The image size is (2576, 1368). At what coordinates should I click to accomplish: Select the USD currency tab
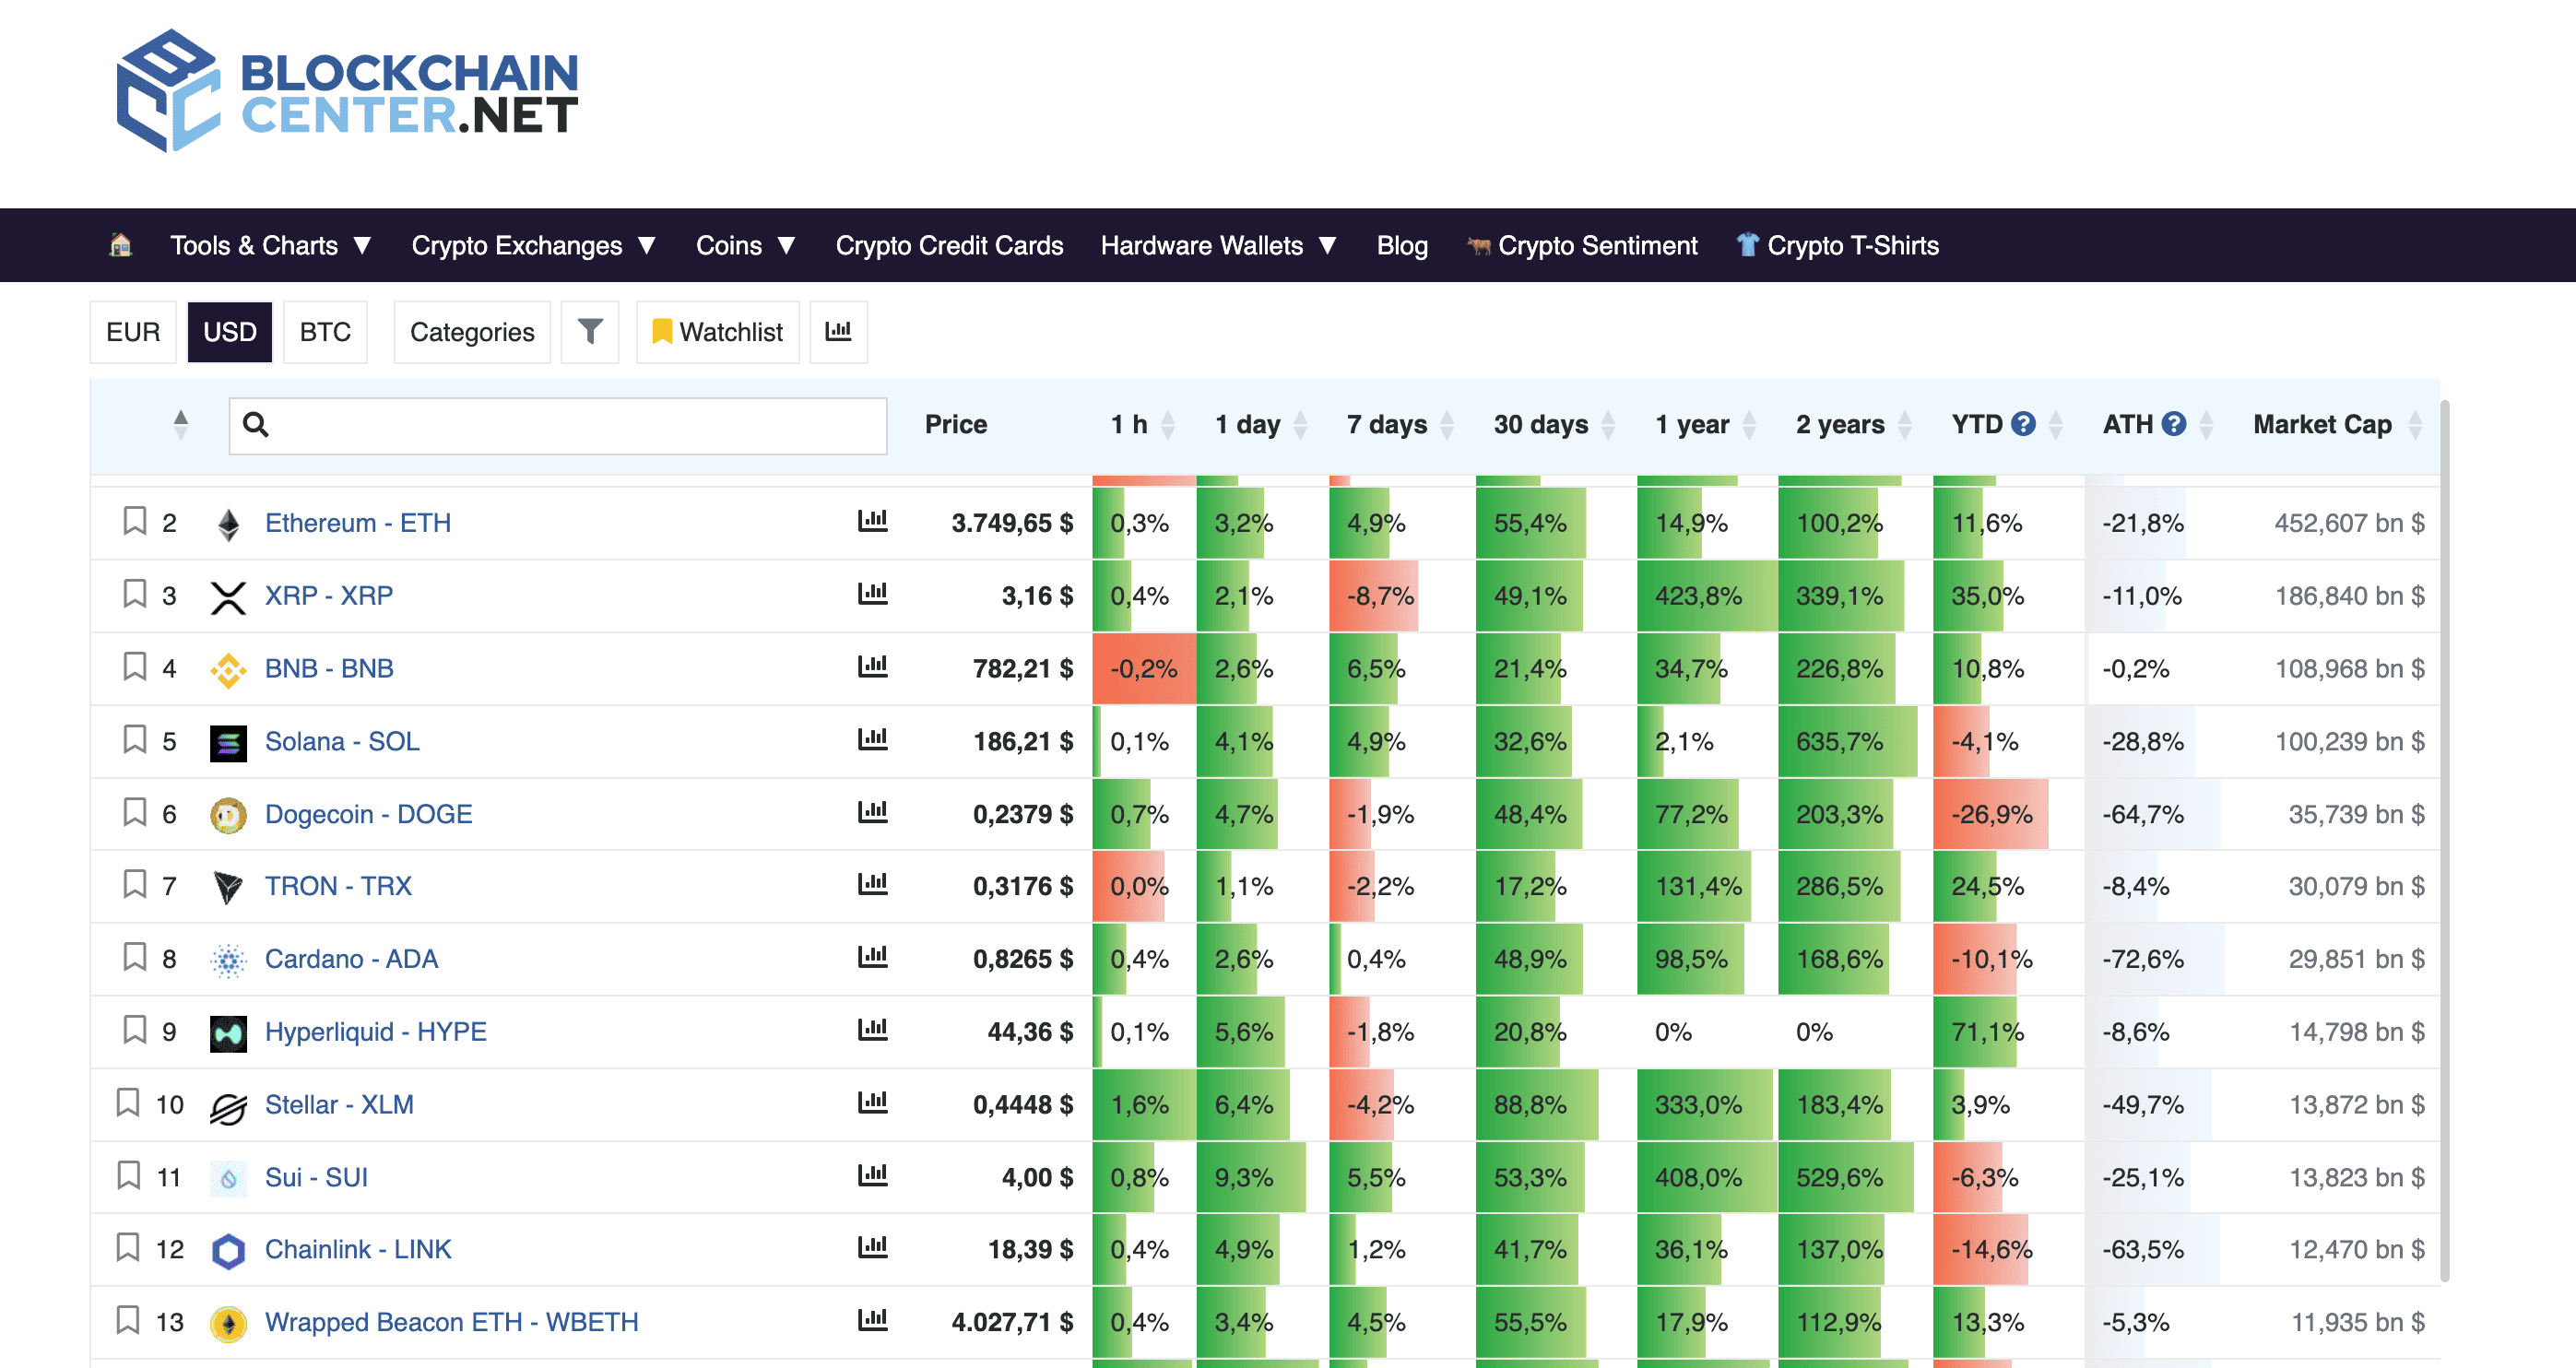(230, 332)
